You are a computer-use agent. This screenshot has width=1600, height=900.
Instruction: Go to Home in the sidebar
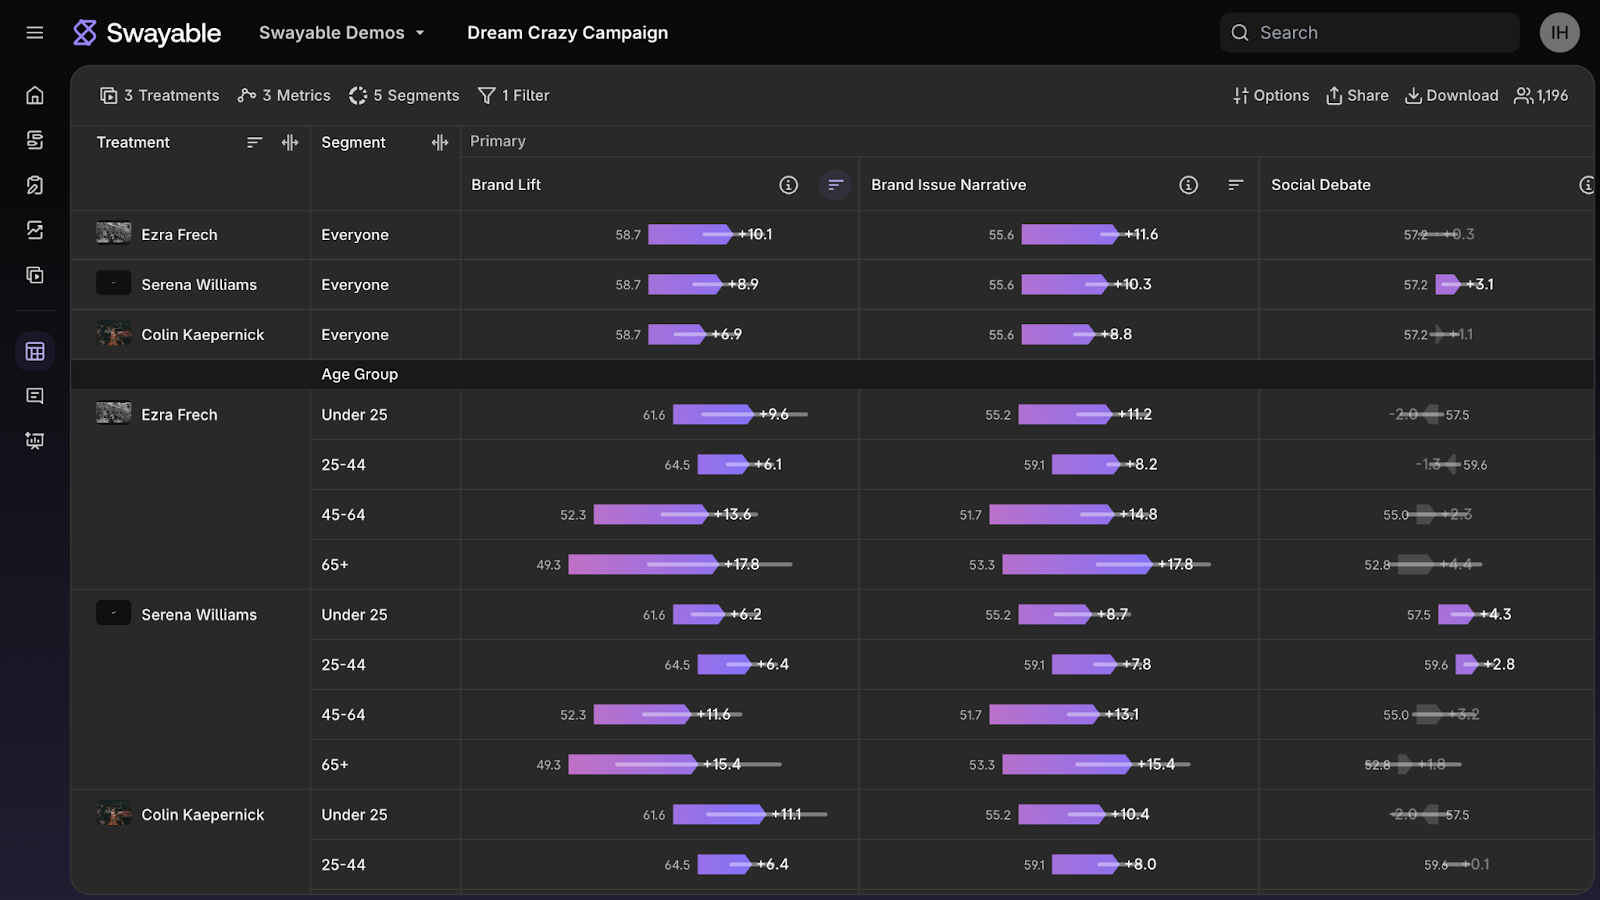click(35, 95)
